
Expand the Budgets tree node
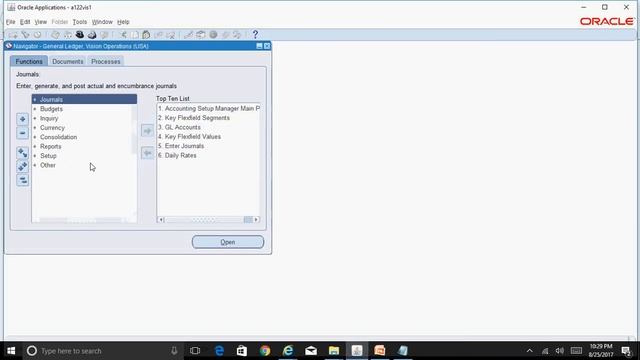click(x=35, y=109)
